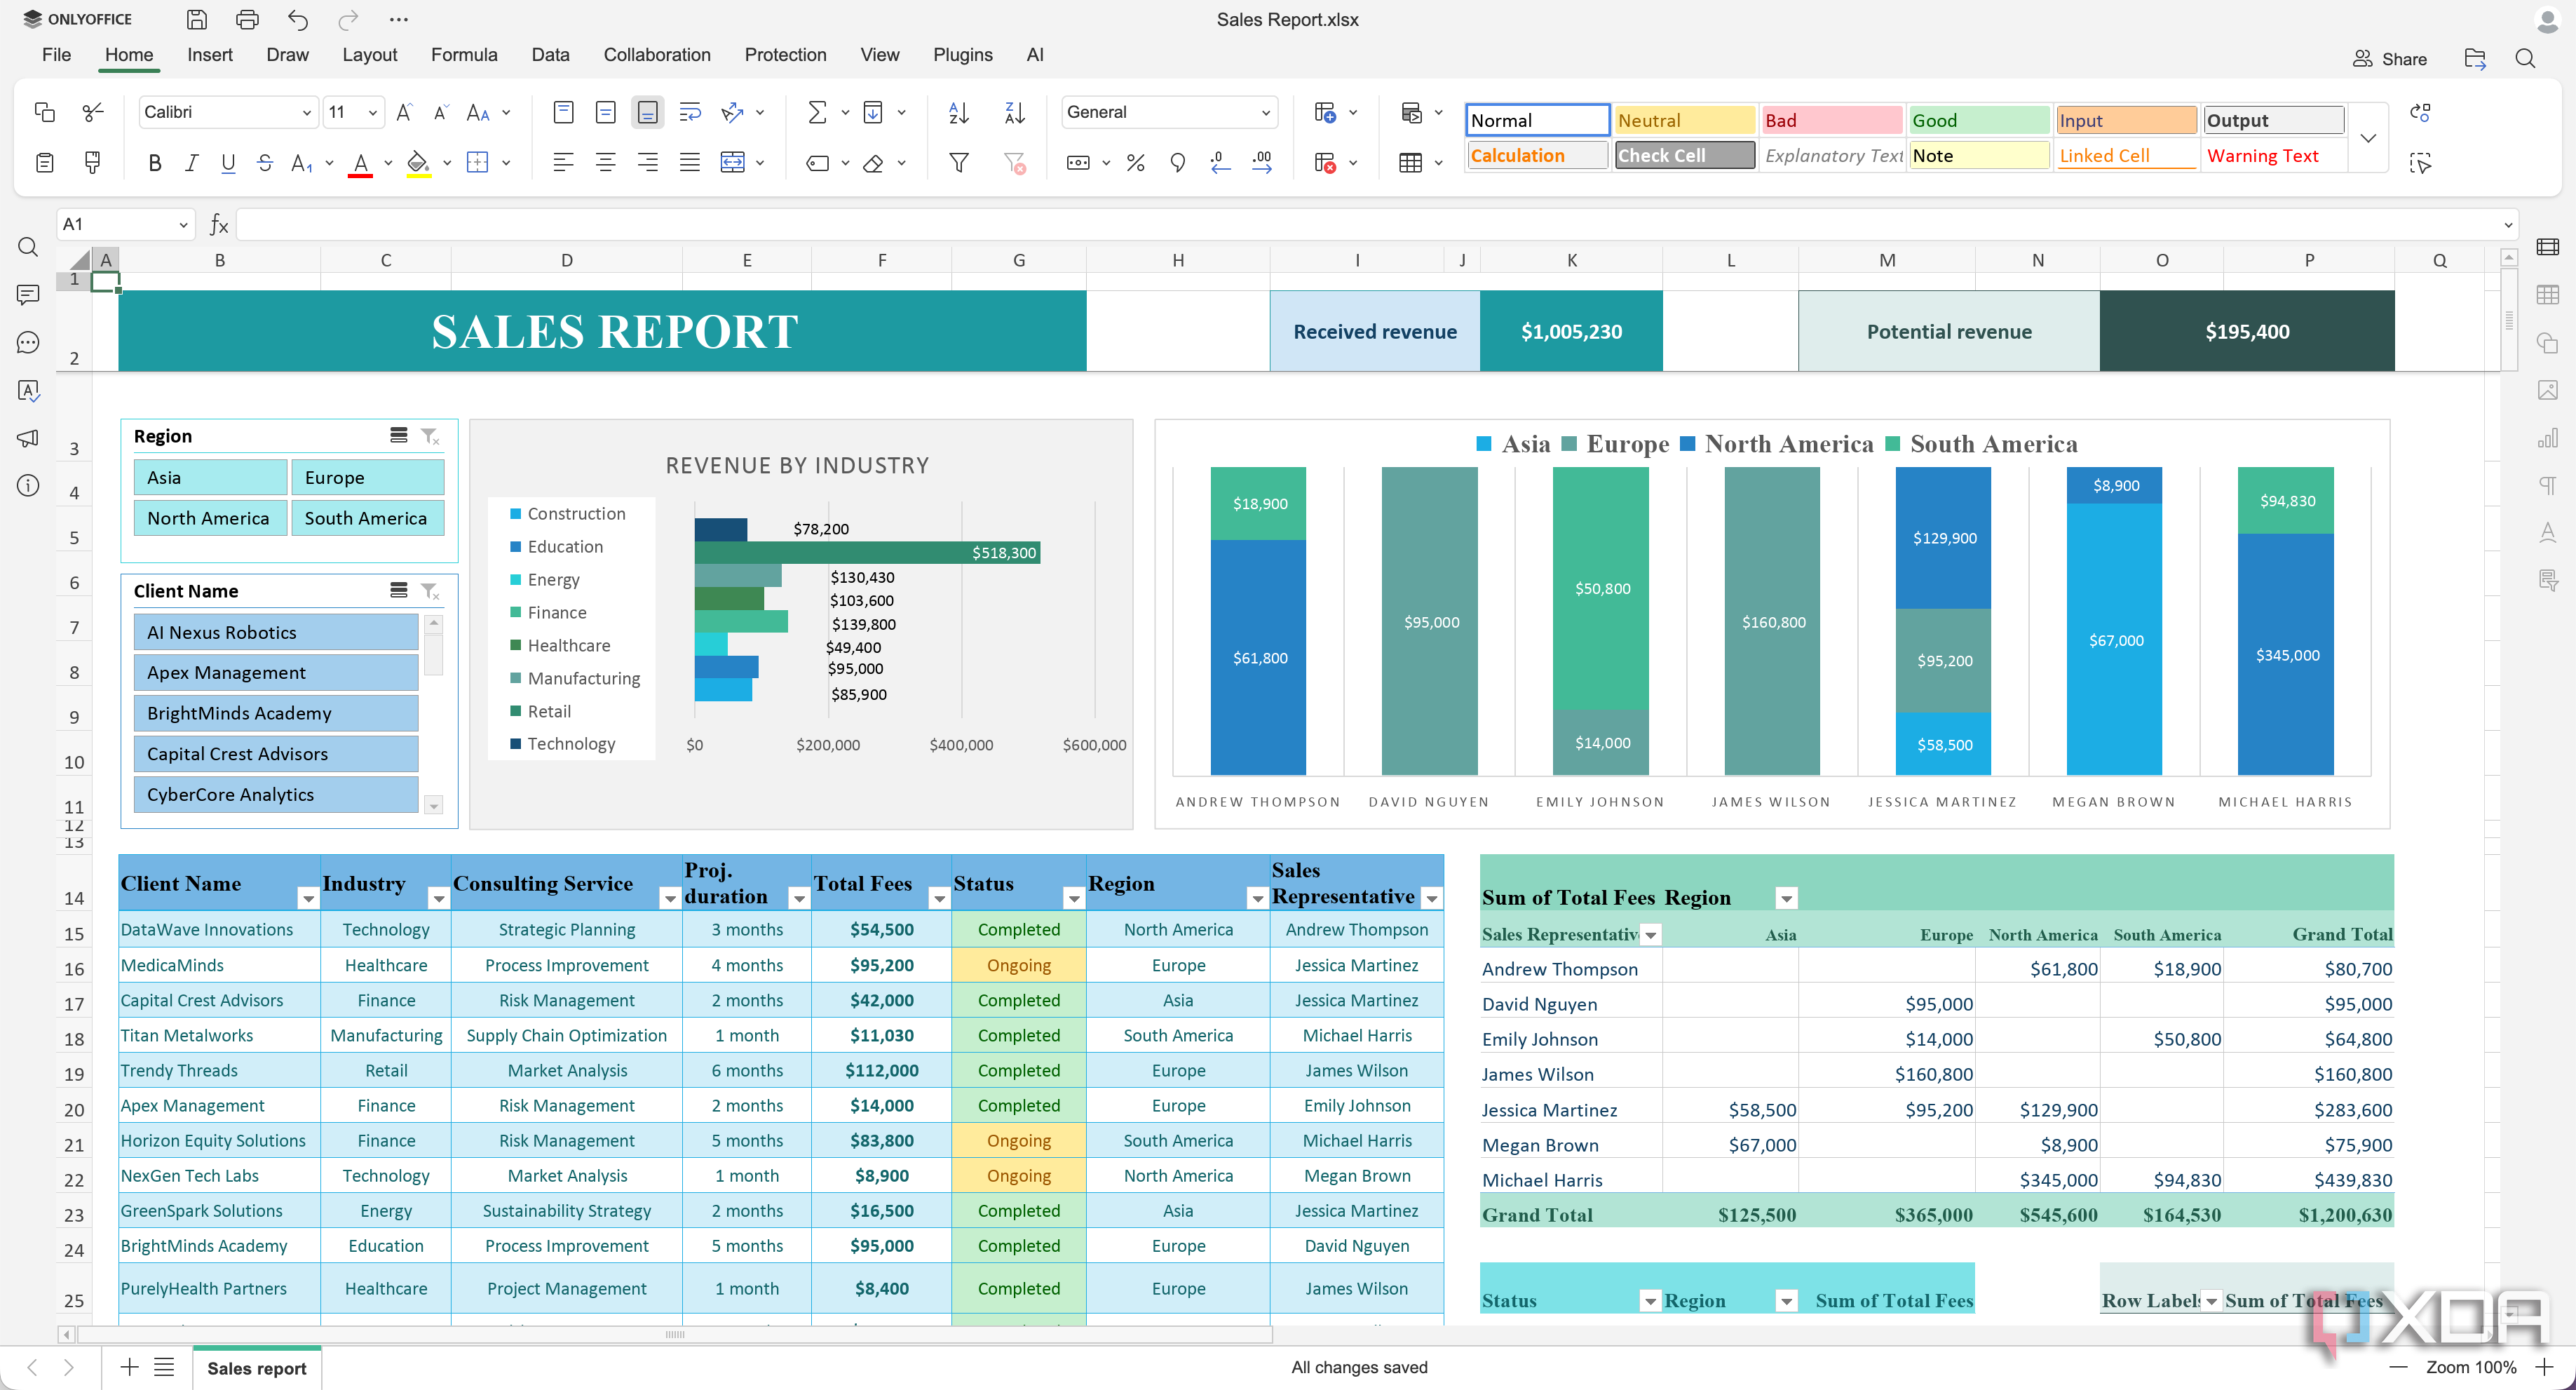Click the Share button
This screenshot has height=1390, width=2576.
pyautogui.click(x=2389, y=59)
